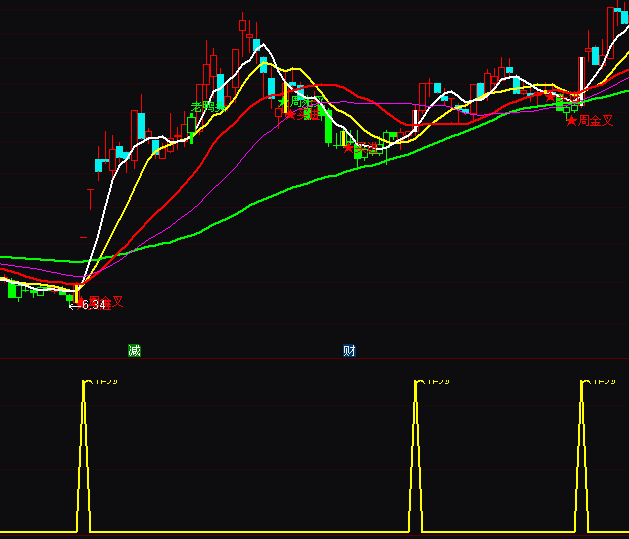The image size is (629, 539).
Task: Click the red star beside rightmost 周金叉
Action: 571,120
